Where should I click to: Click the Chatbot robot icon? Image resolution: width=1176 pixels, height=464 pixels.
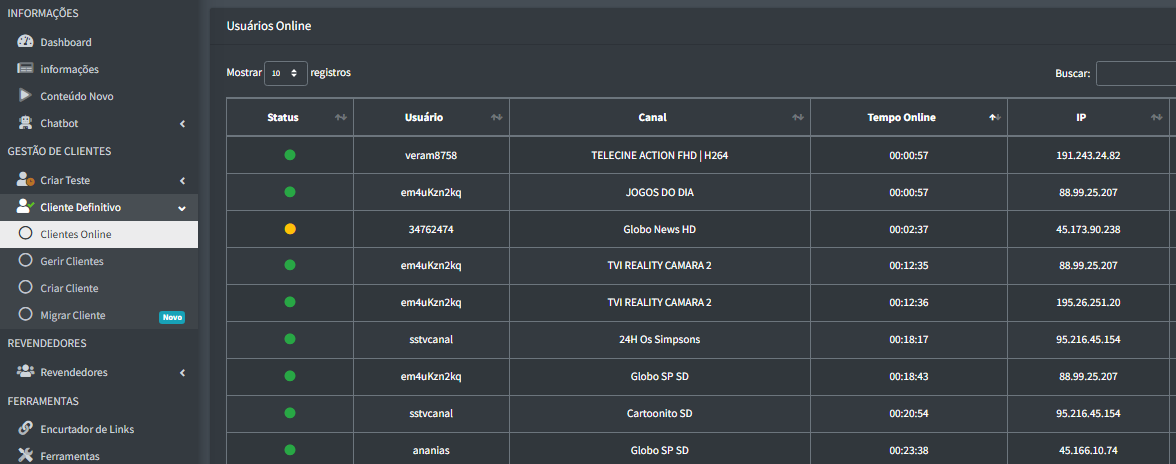pos(26,123)
